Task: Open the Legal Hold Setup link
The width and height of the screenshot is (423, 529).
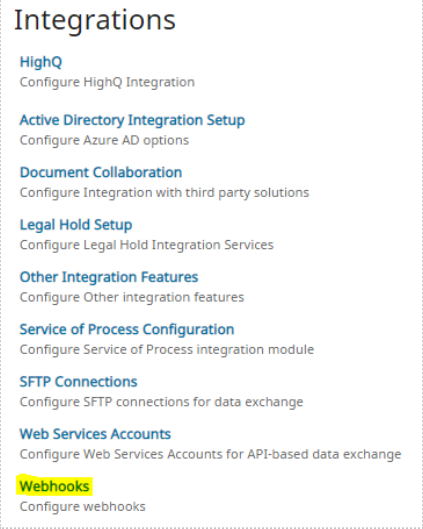Action: coord(76,225)
